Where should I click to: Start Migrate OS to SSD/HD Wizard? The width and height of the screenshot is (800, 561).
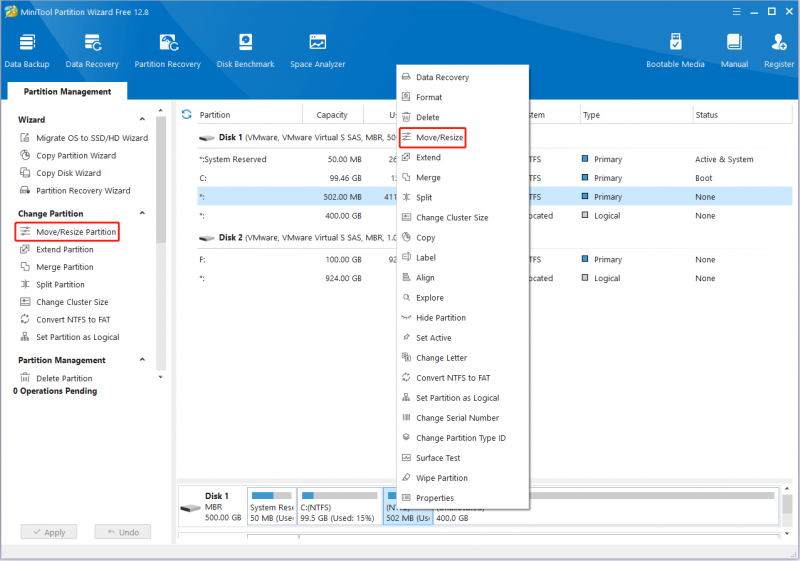pyautogui.click(x=84, y=138)
